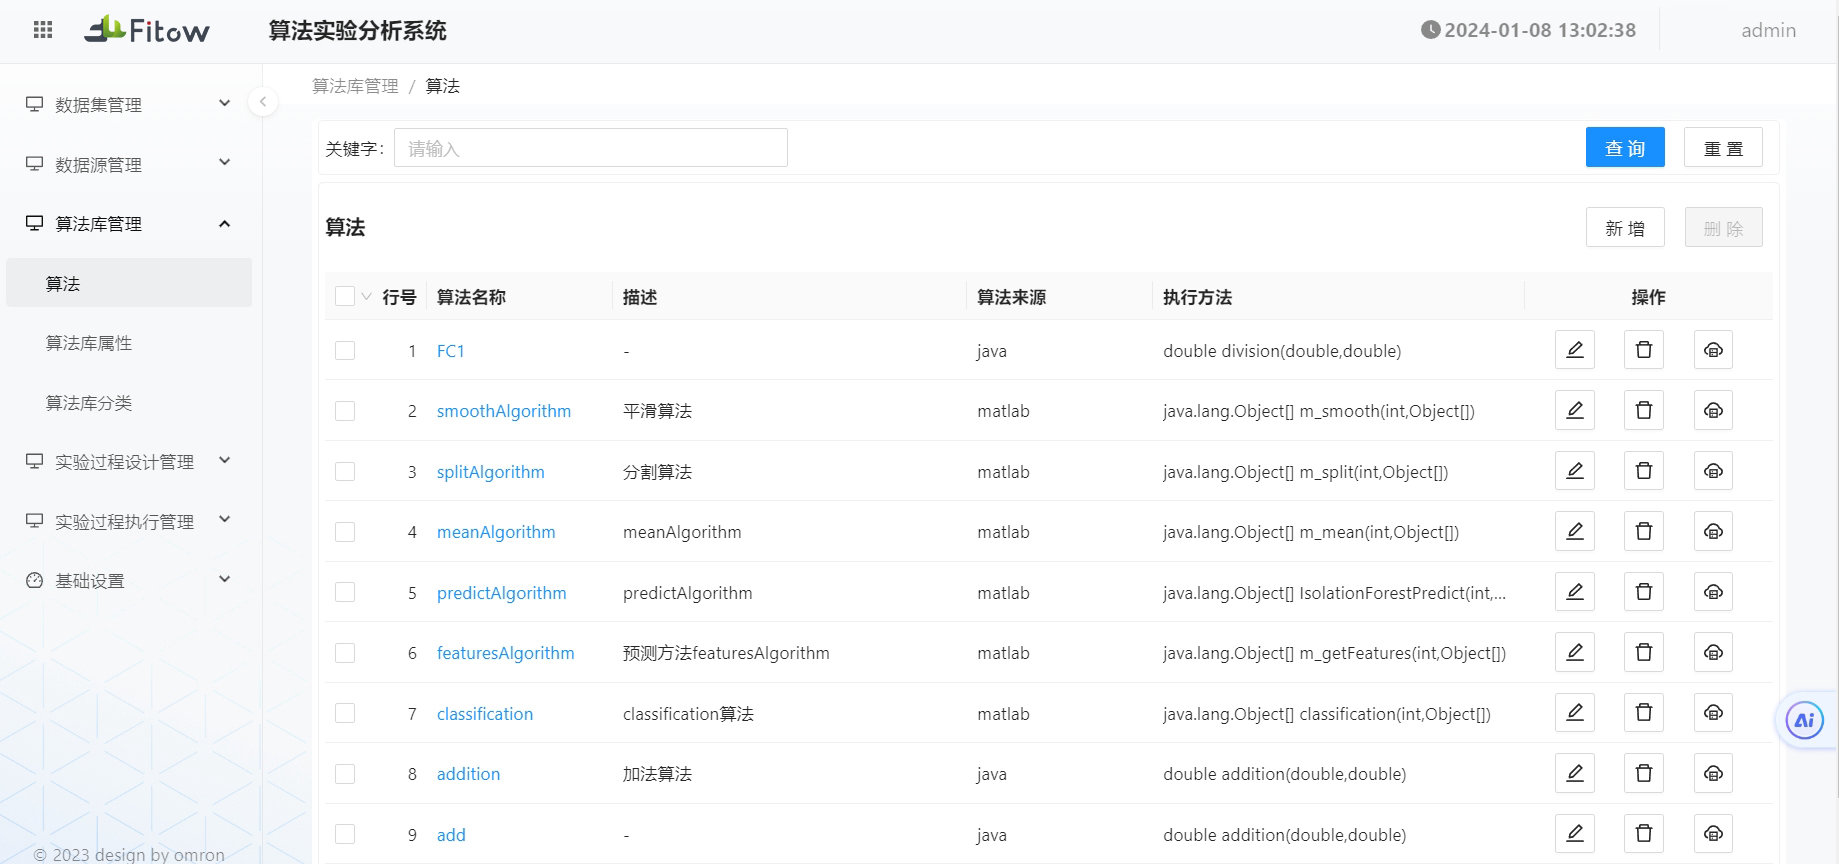Click the third action icon for smoothAlgorithm
Image resolution: width=1839 pixels, height=864 pixels.
click(1713, 410)
